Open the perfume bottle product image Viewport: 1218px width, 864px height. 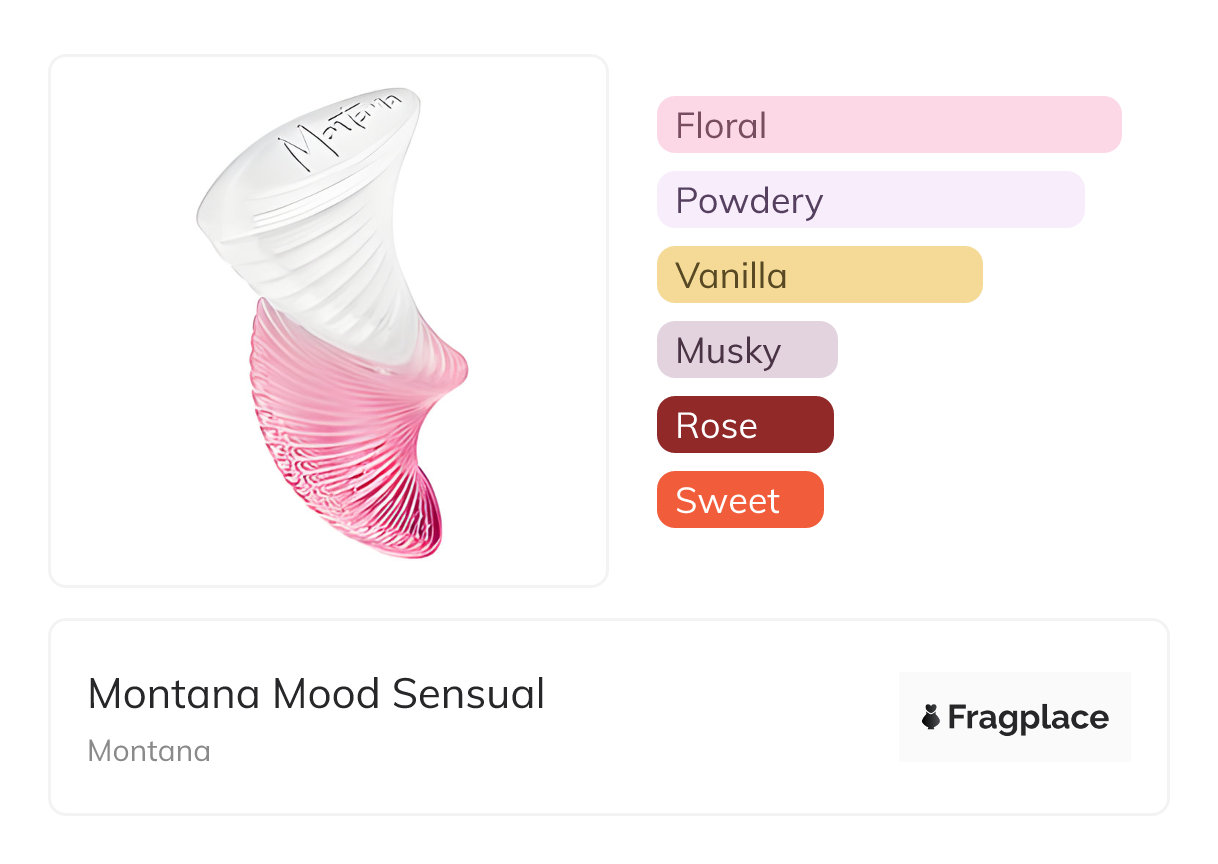click(328, 320)
